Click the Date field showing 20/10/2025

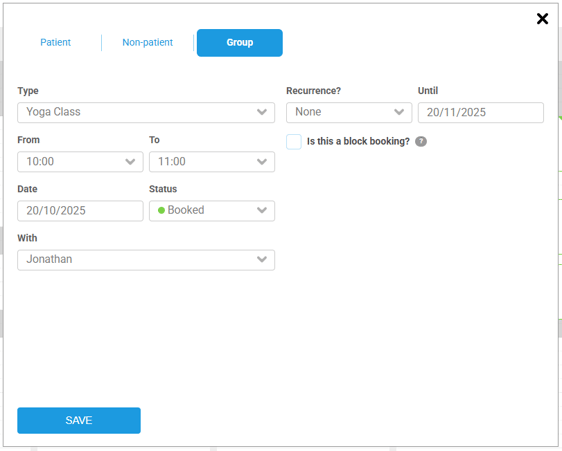pyautogui.click(x=80, y=211)
